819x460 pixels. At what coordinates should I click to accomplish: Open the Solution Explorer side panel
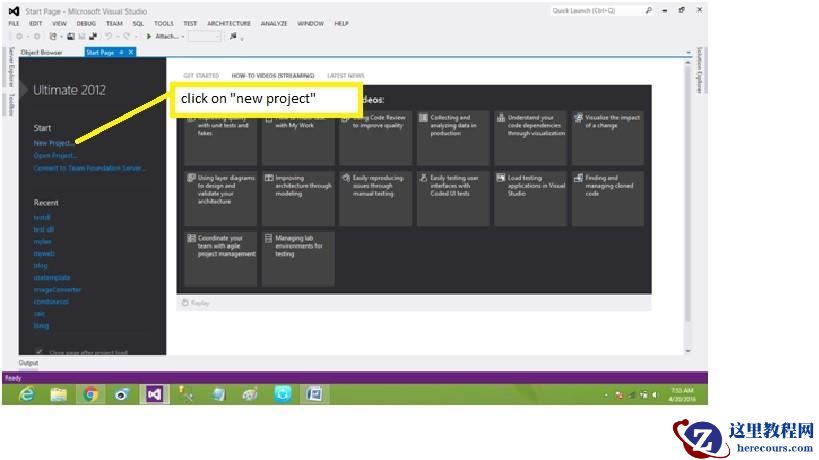(x=700, y=70)
